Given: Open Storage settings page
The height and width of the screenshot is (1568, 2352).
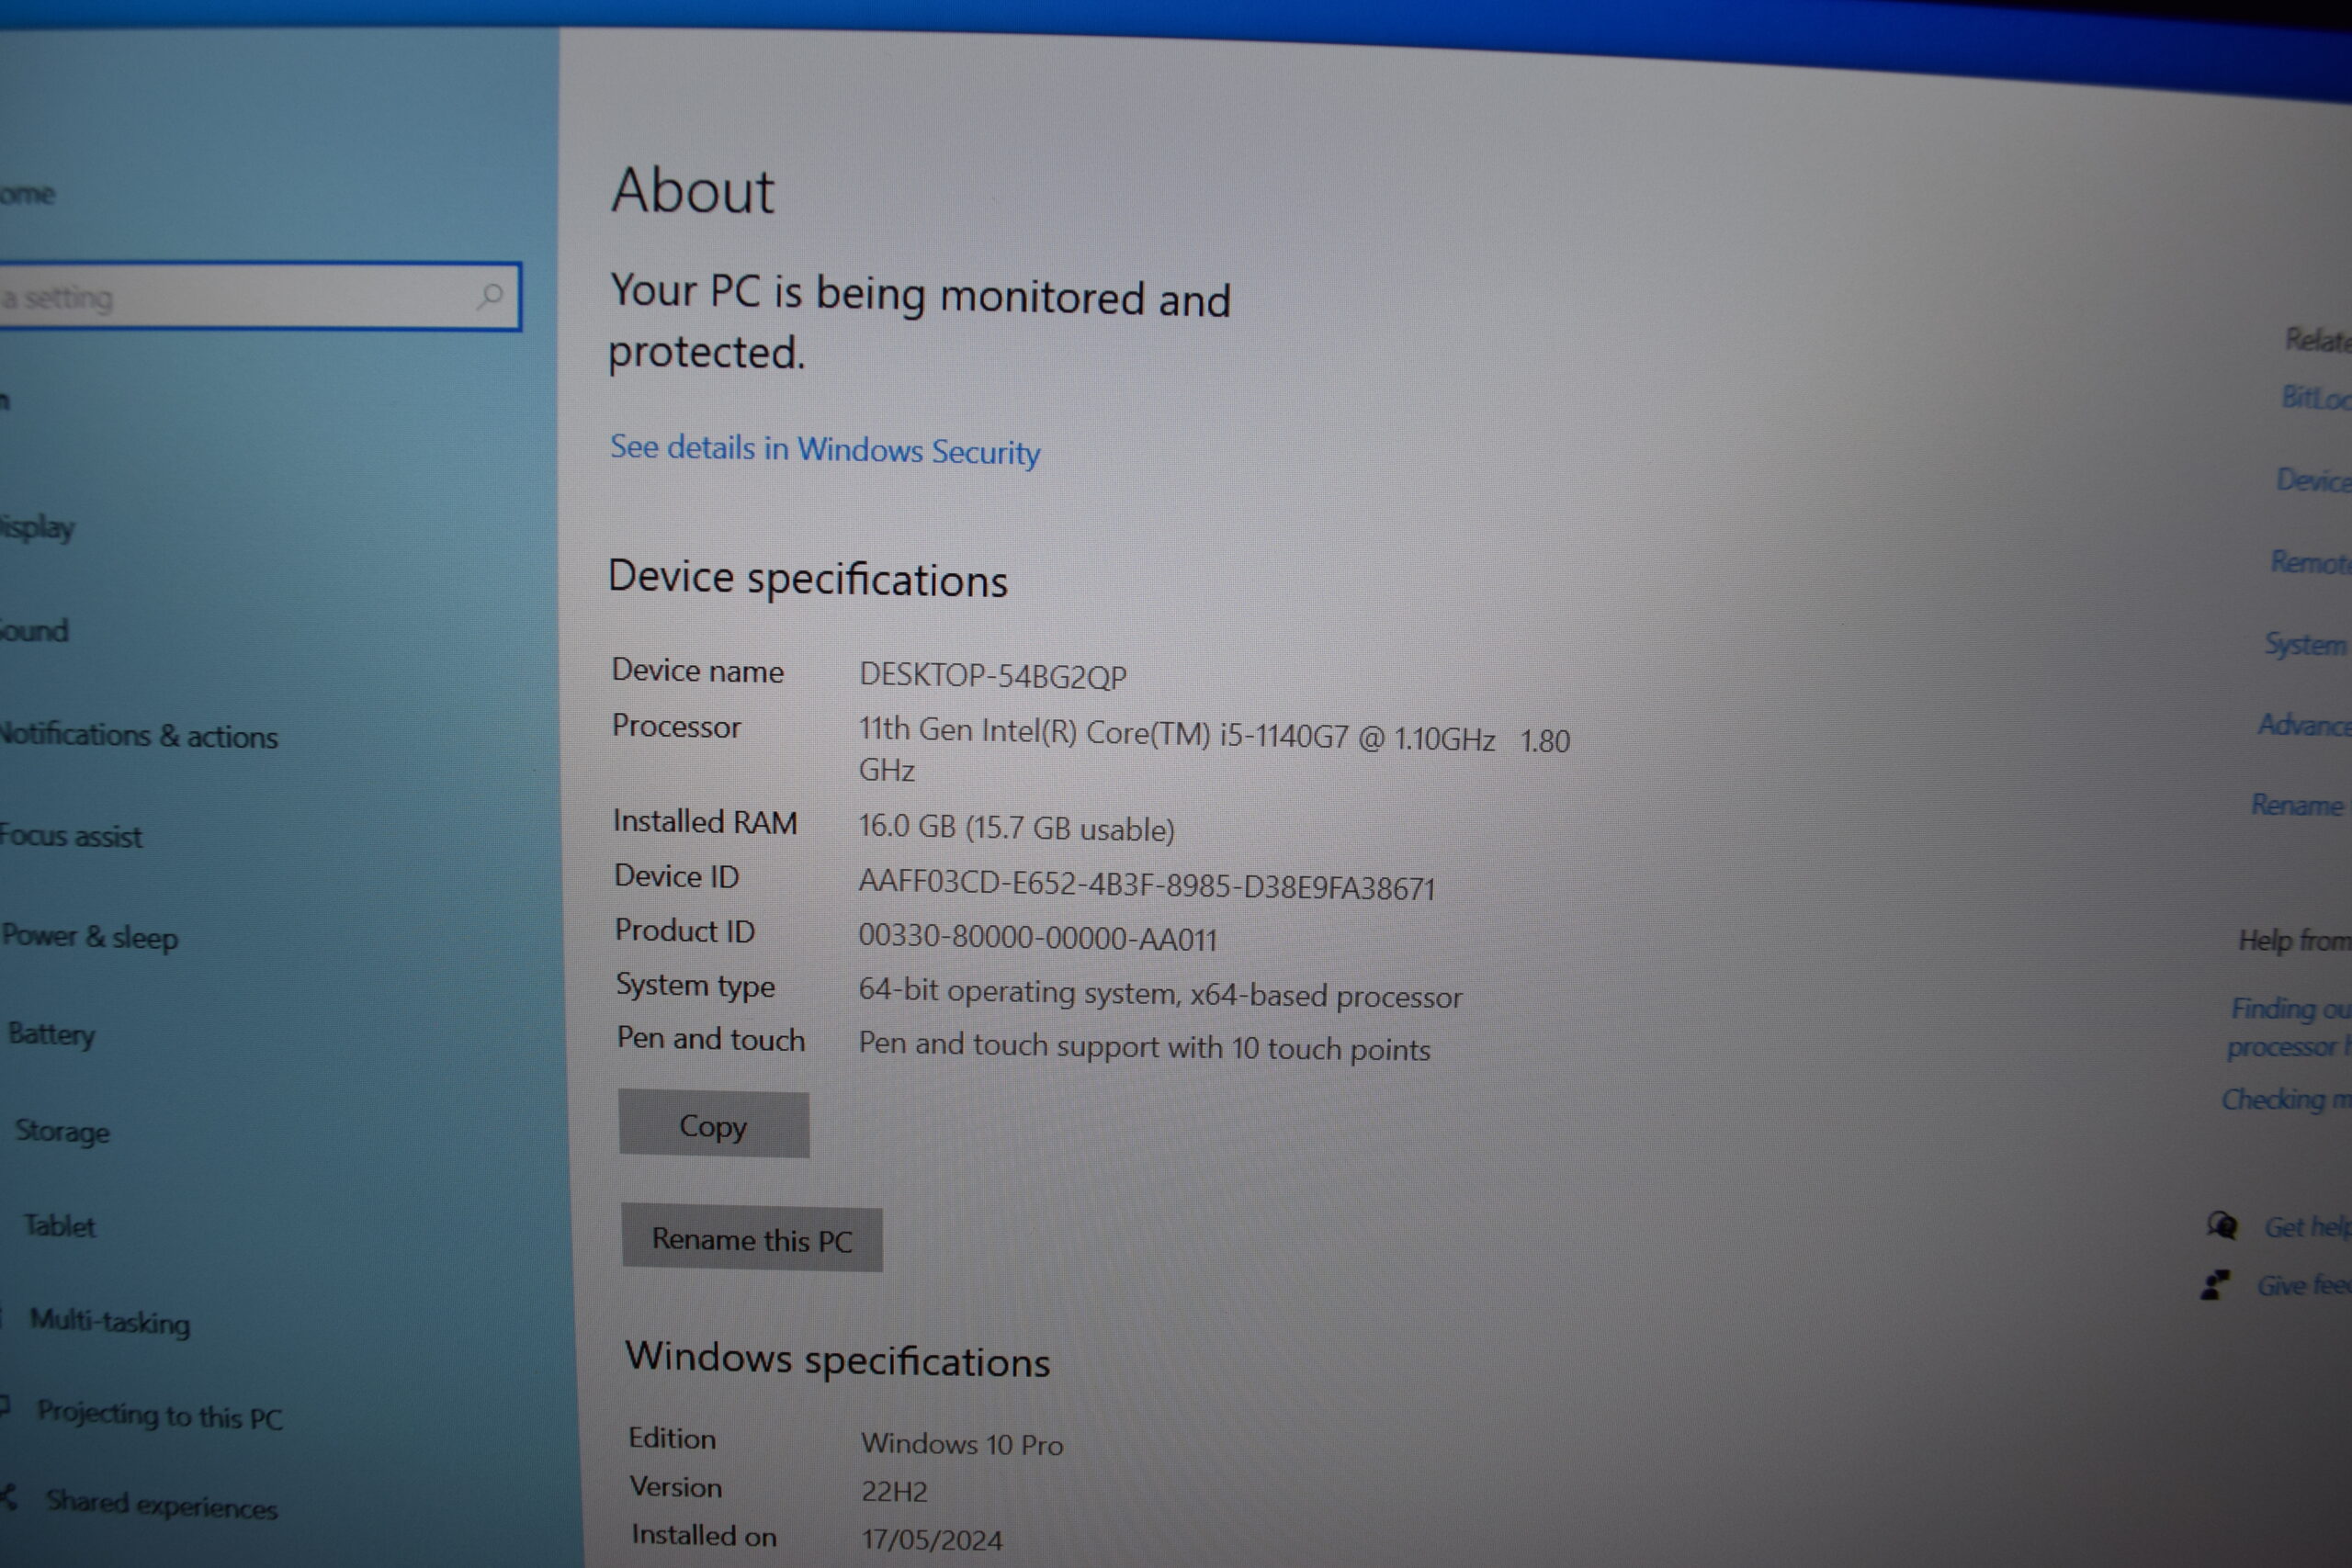Looking at the screenshot, I should pos(63,1132).
